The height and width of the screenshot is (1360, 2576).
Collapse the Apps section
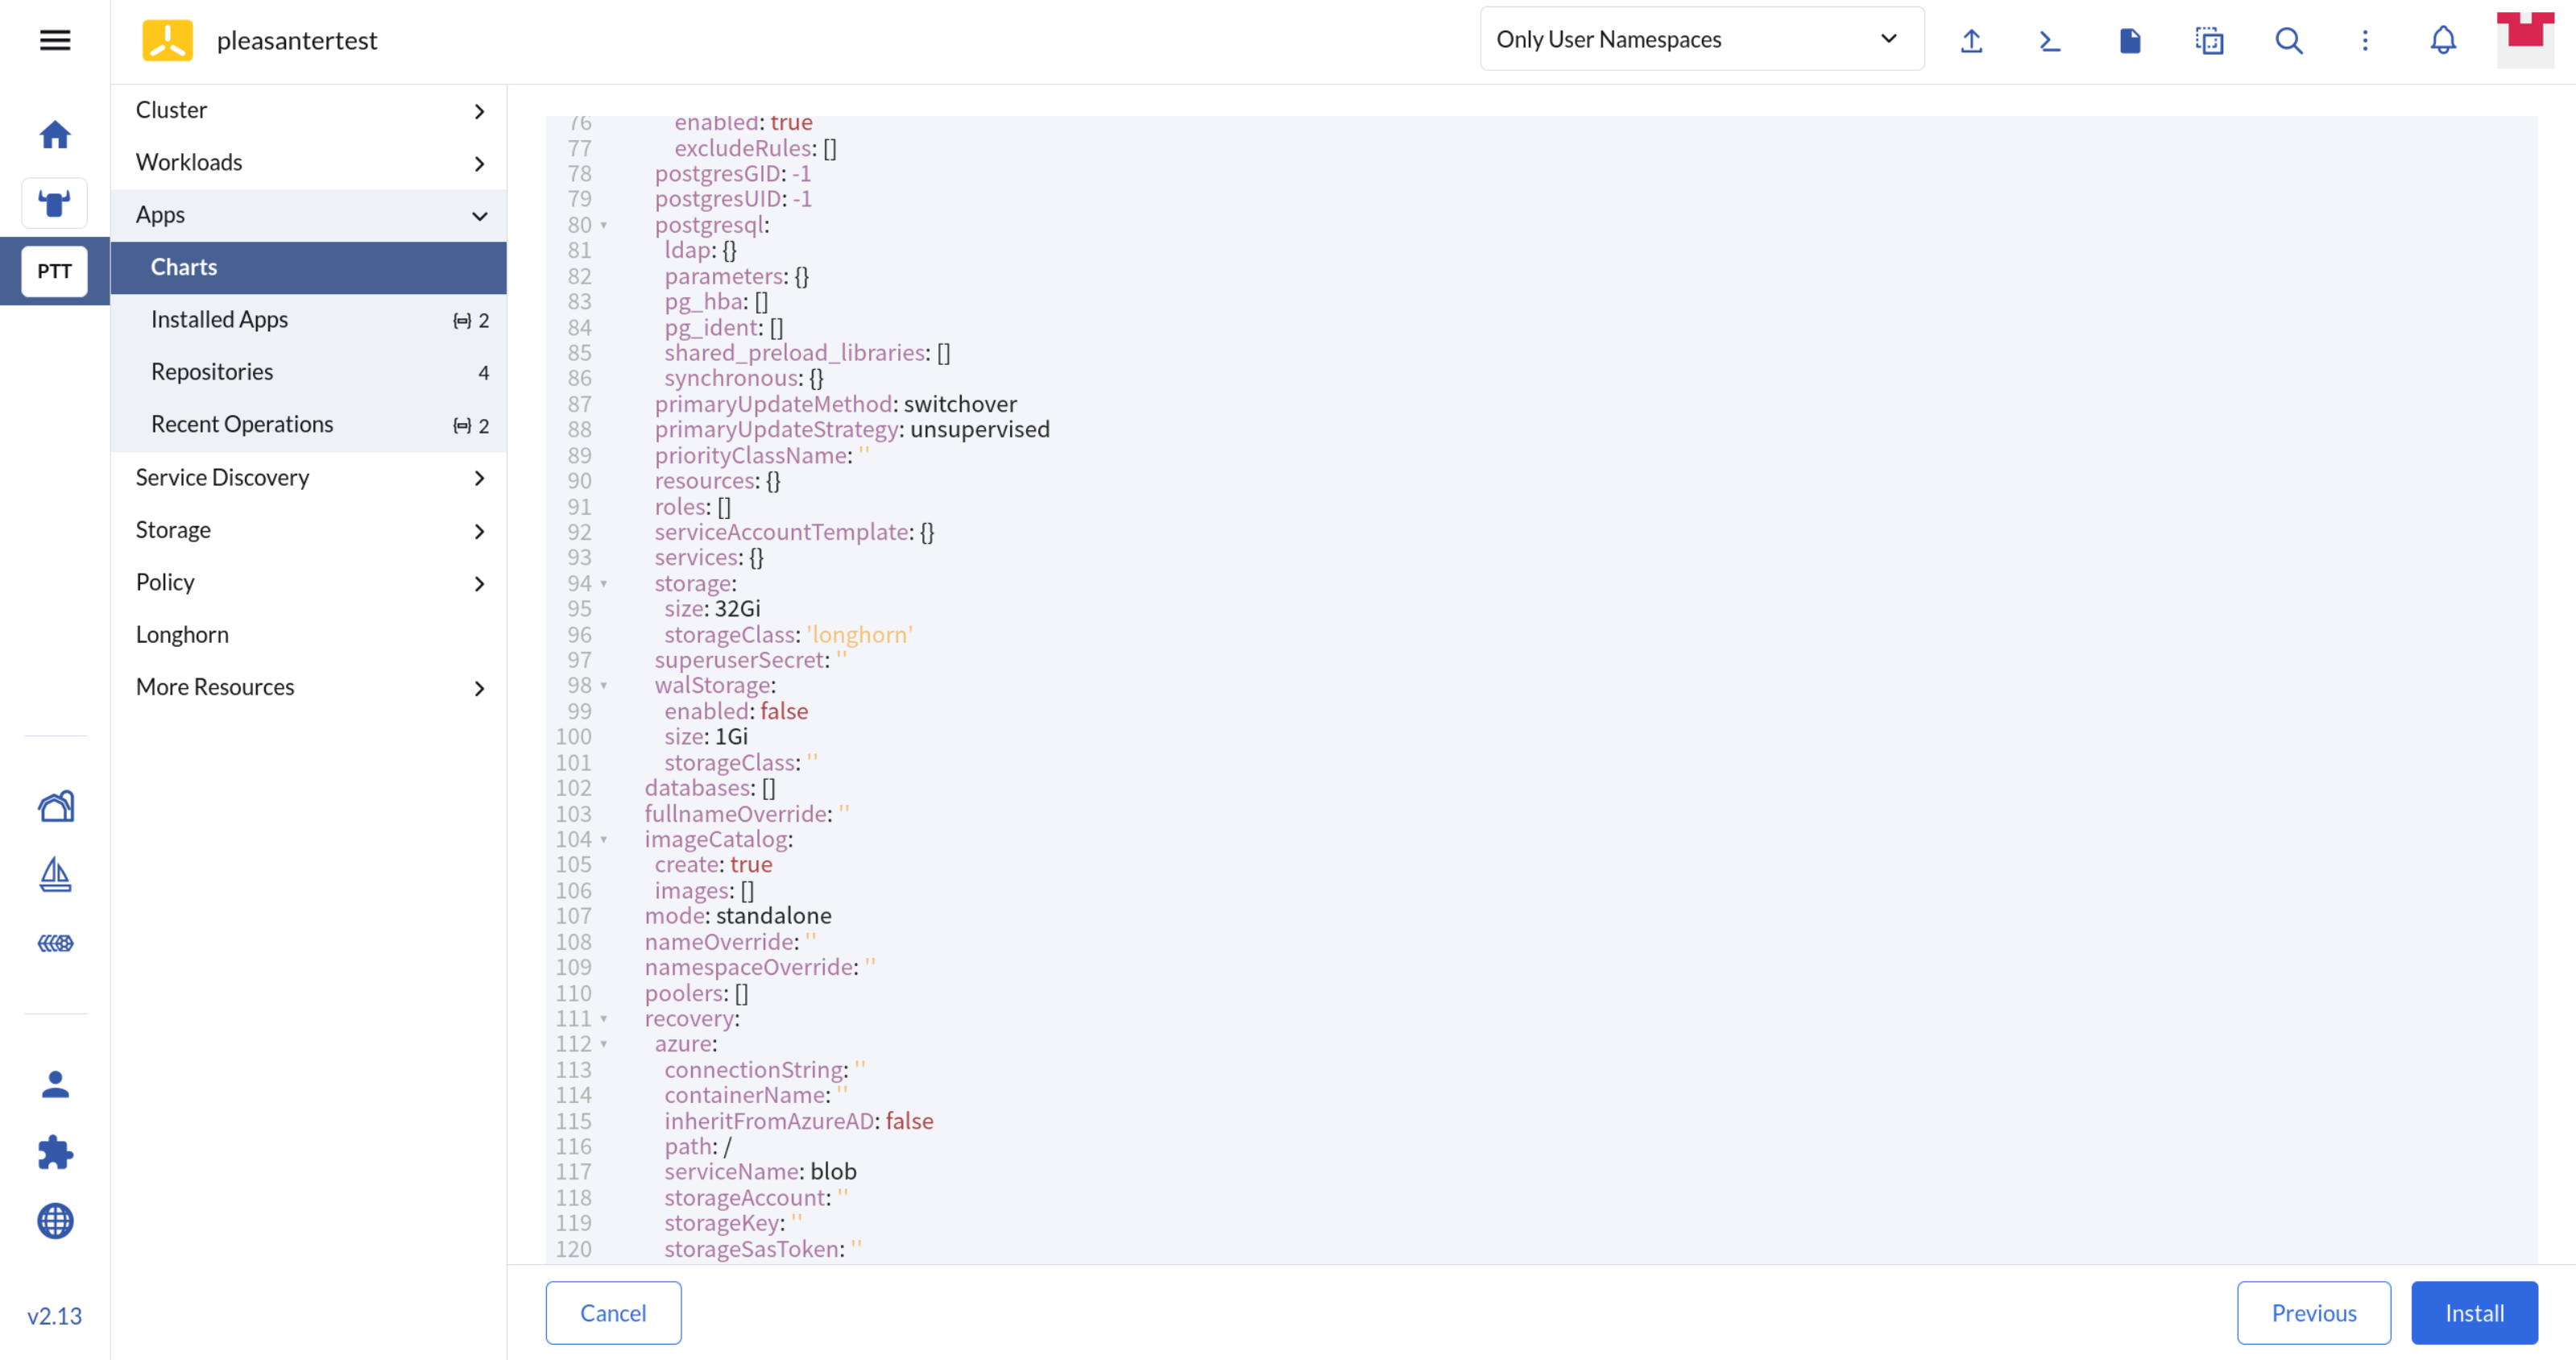(x=479, y=216)
